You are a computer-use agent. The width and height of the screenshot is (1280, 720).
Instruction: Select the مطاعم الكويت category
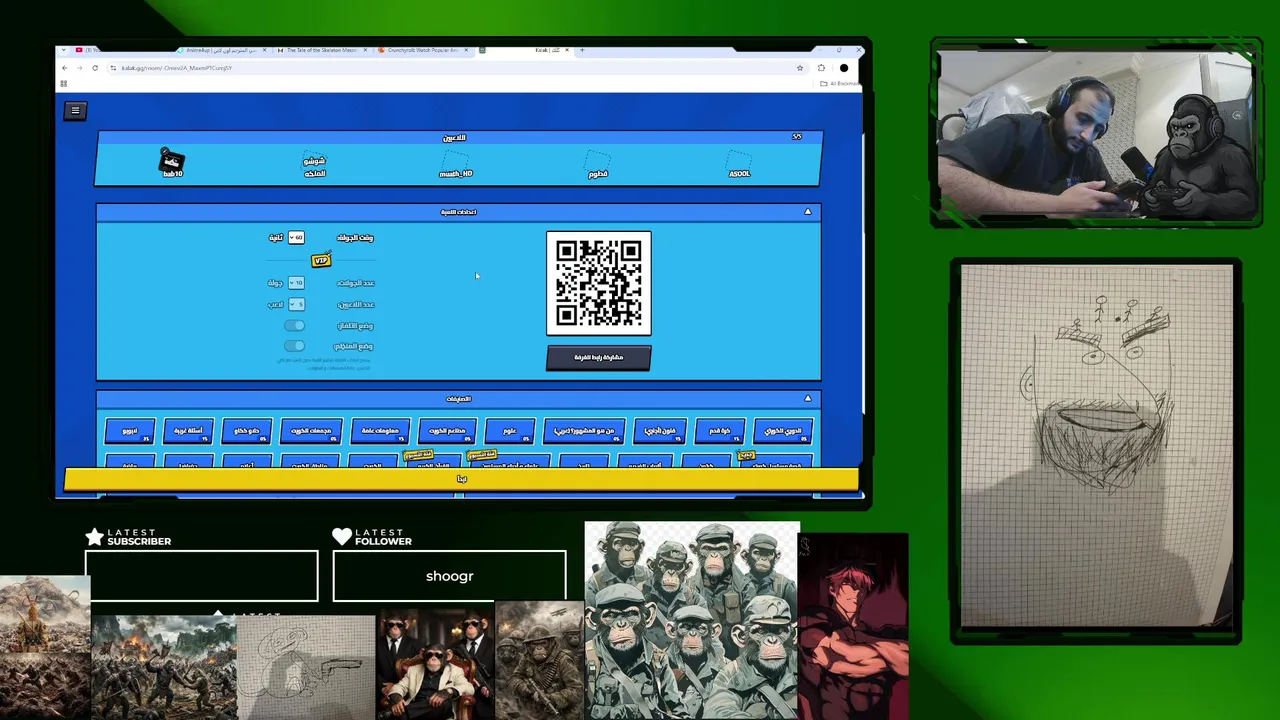pyautogui.click(x=447, y=431)
